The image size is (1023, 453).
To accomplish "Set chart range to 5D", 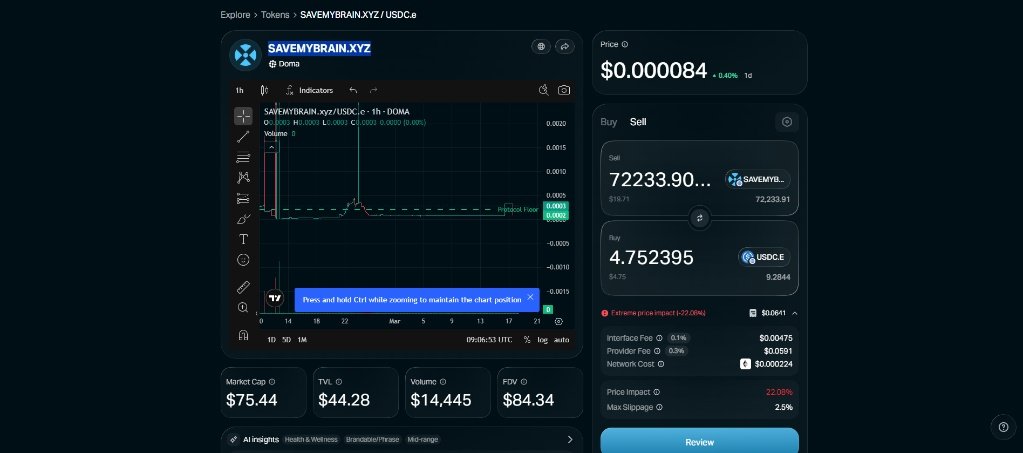I will [286, 339].
